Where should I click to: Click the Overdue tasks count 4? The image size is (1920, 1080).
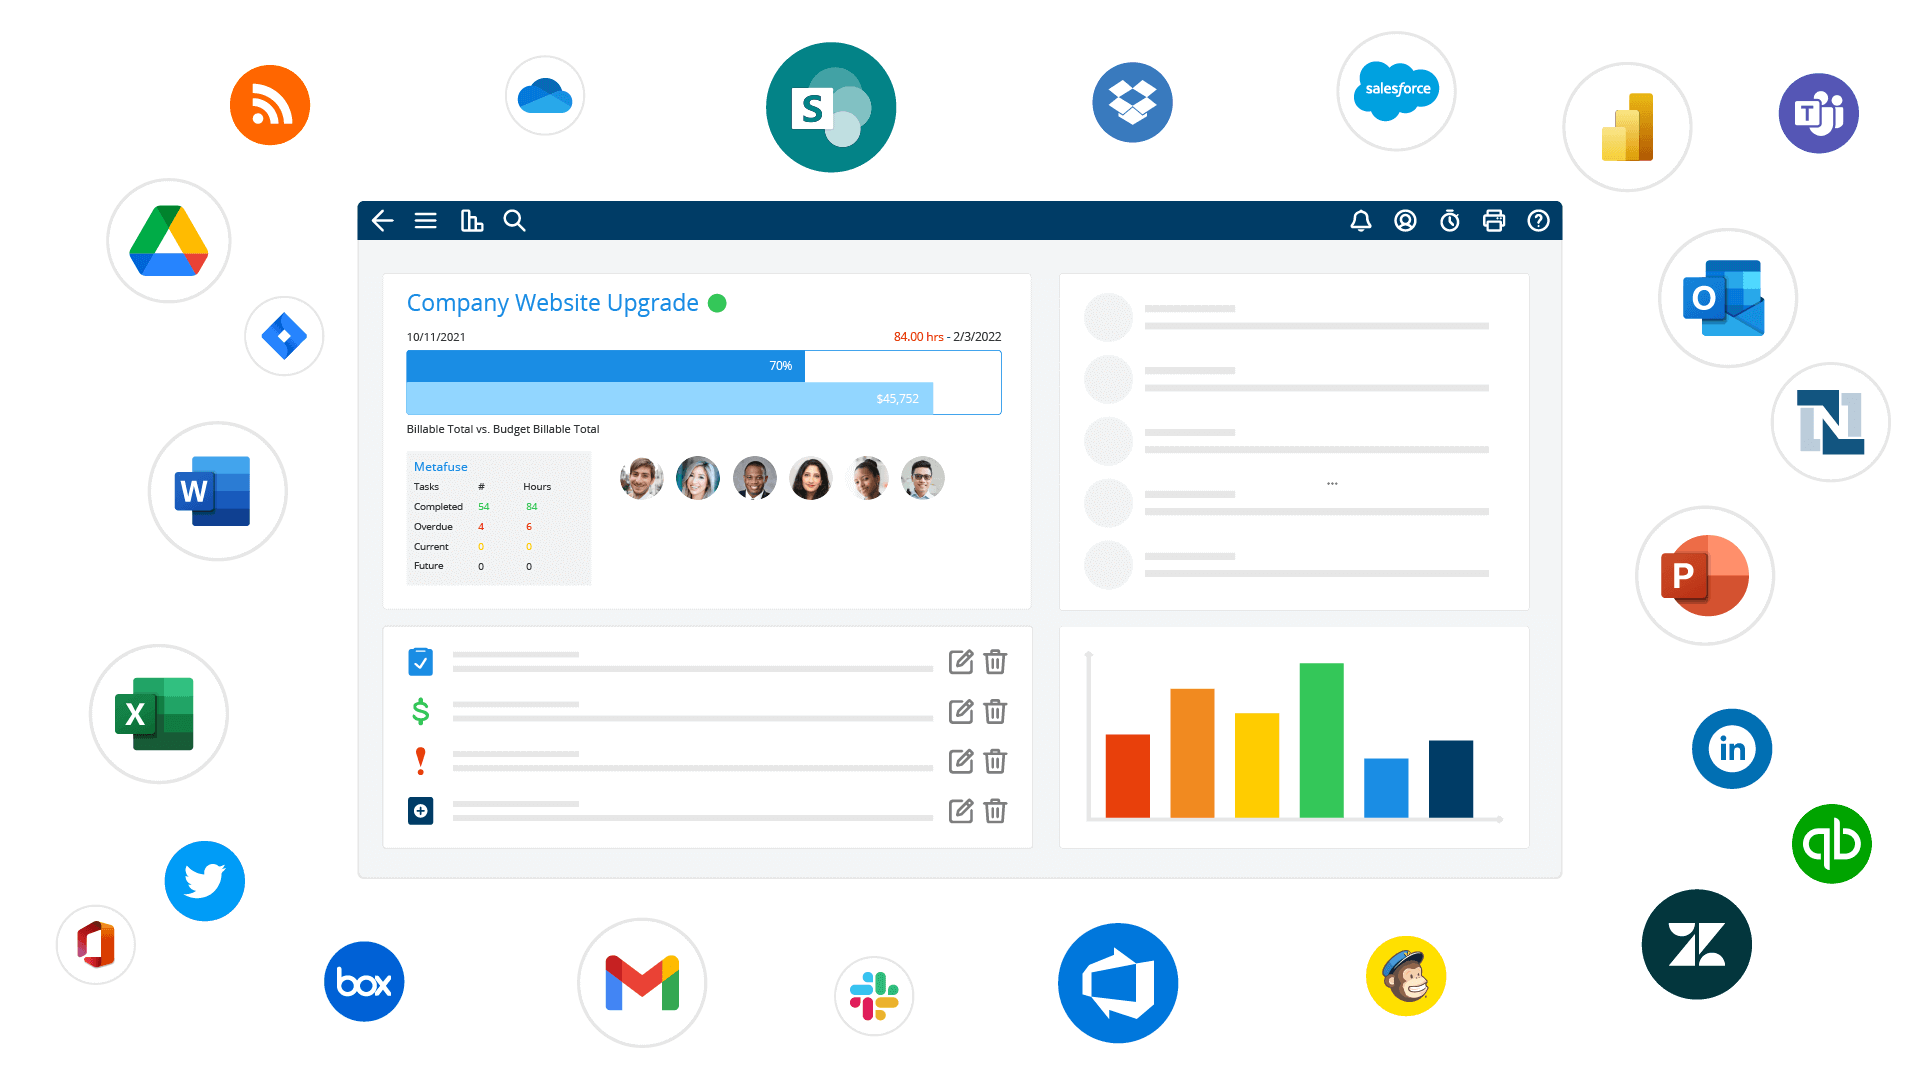click(481, 527)
